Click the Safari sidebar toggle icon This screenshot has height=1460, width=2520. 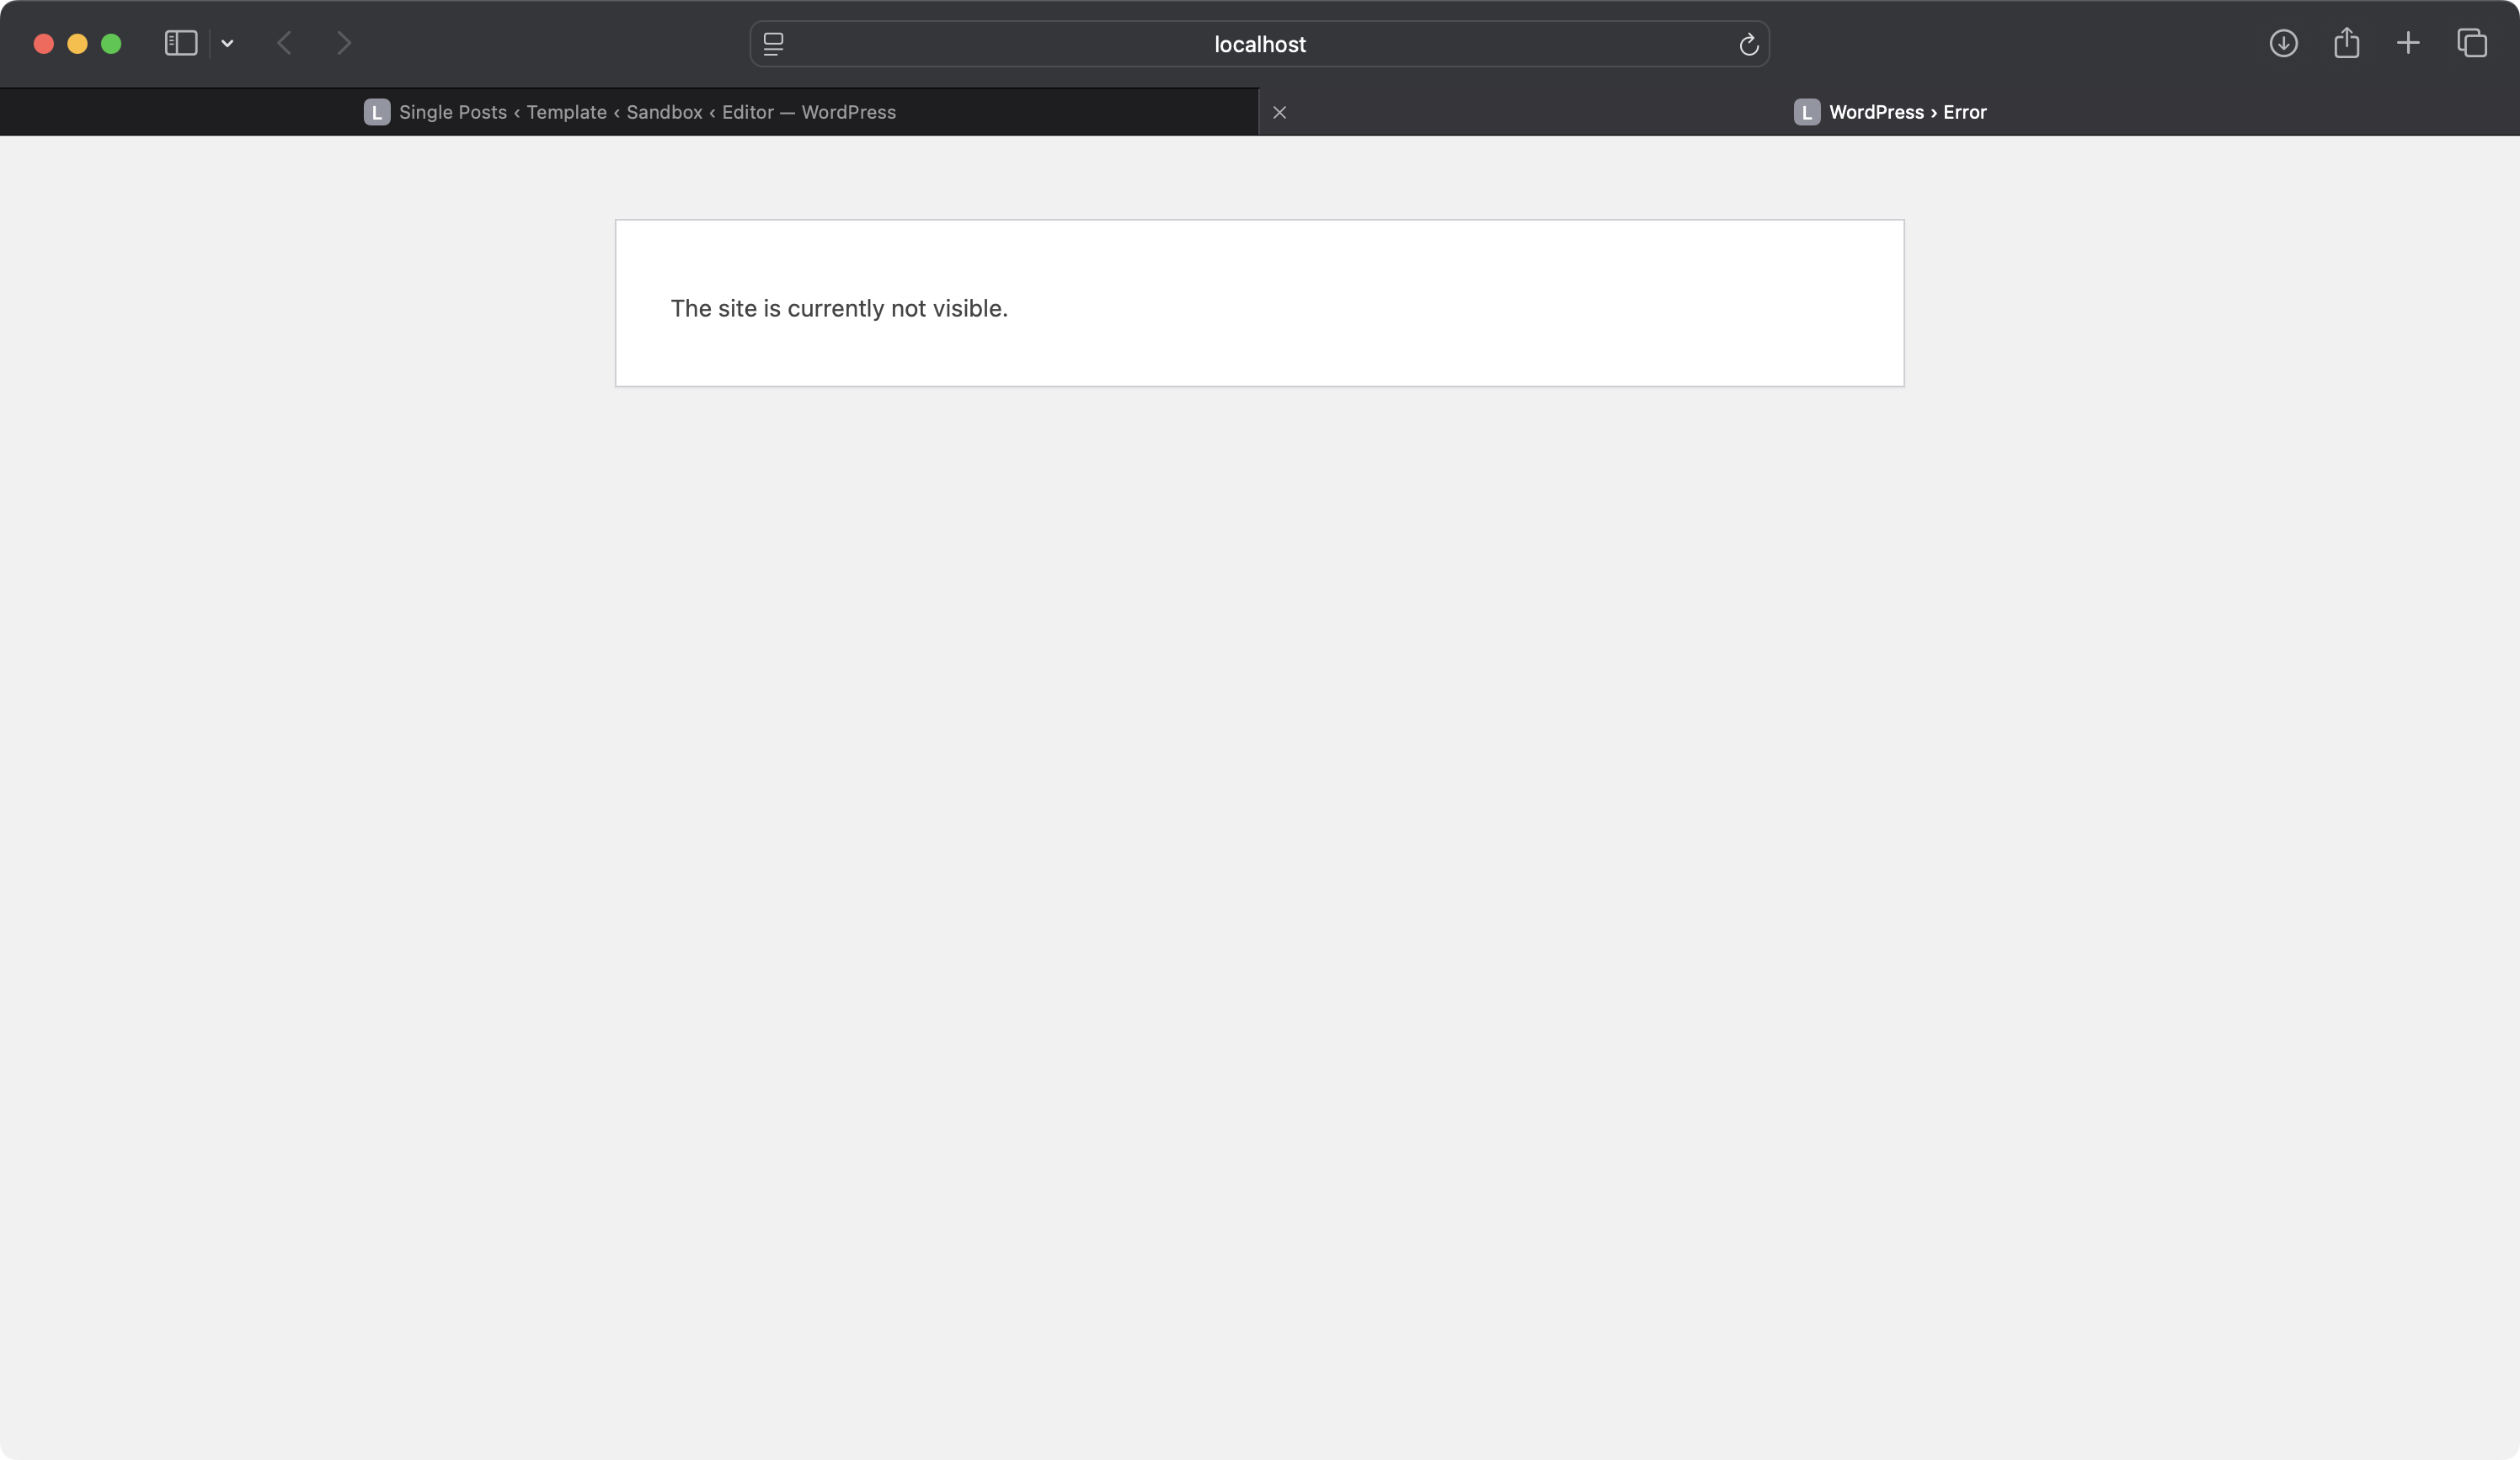[181, 44]
